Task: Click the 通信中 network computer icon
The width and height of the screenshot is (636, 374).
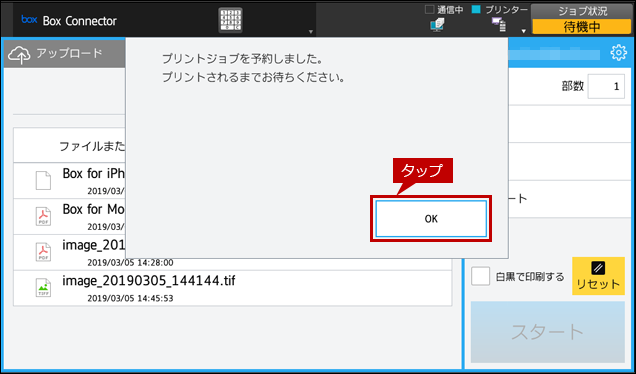Action: (x=437, y=25)
